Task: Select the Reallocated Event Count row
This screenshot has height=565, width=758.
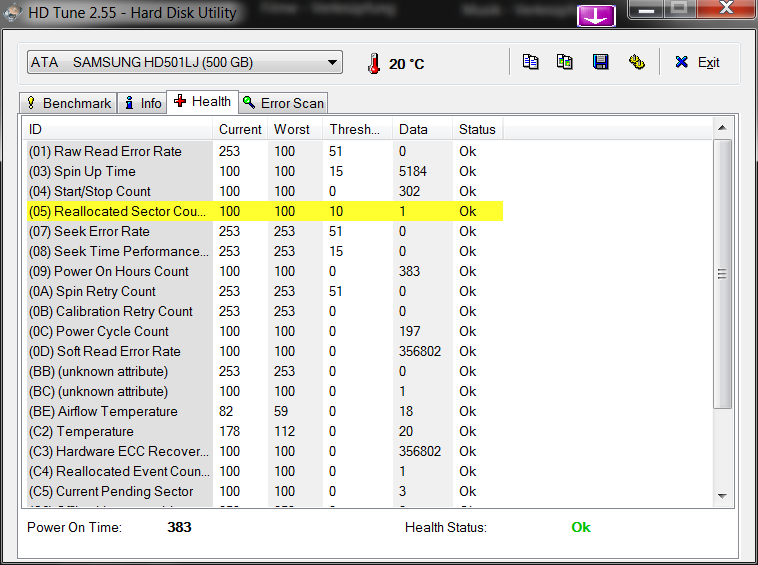Action: pyautogui.click(x=263, y=471)
